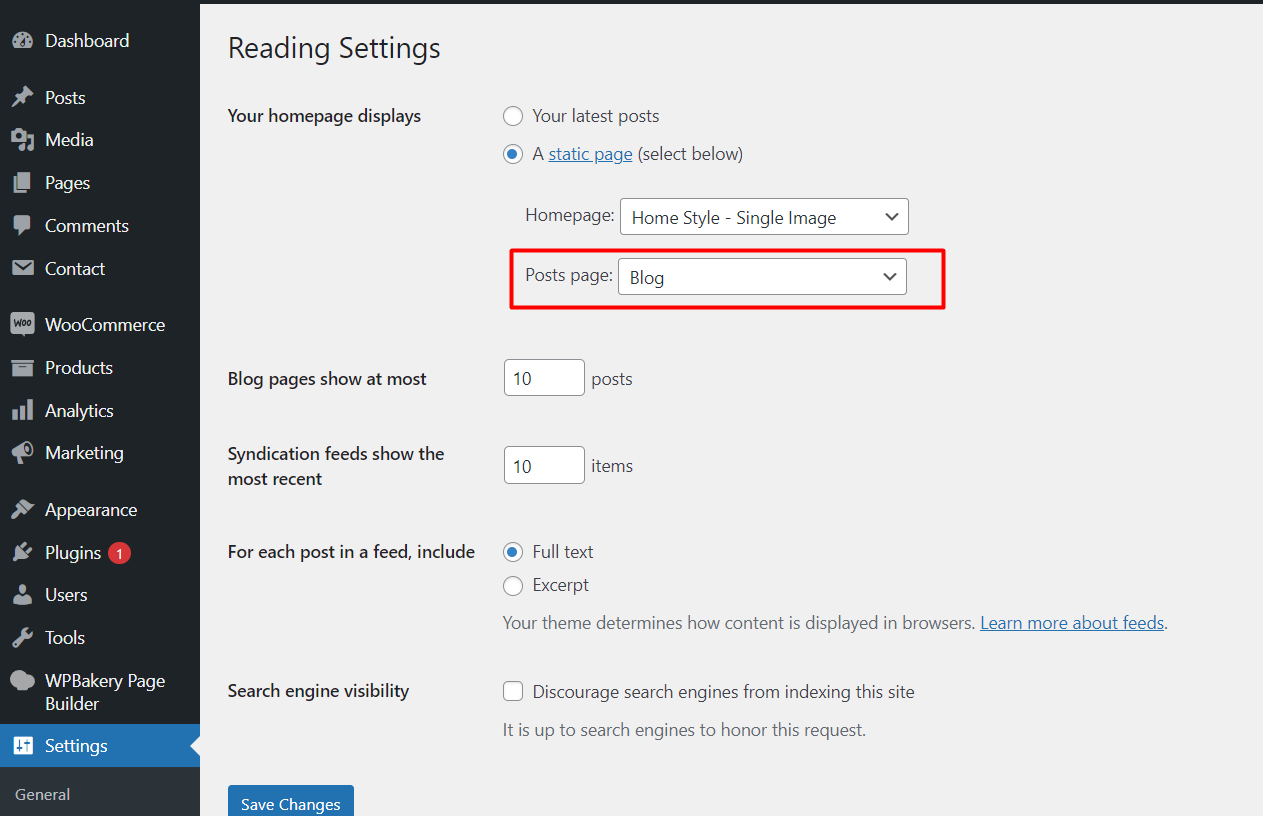The width and height of the screenshot is (1263, 816).
Task: Open Pages in admin sidebar
Action: click(67, 183)
